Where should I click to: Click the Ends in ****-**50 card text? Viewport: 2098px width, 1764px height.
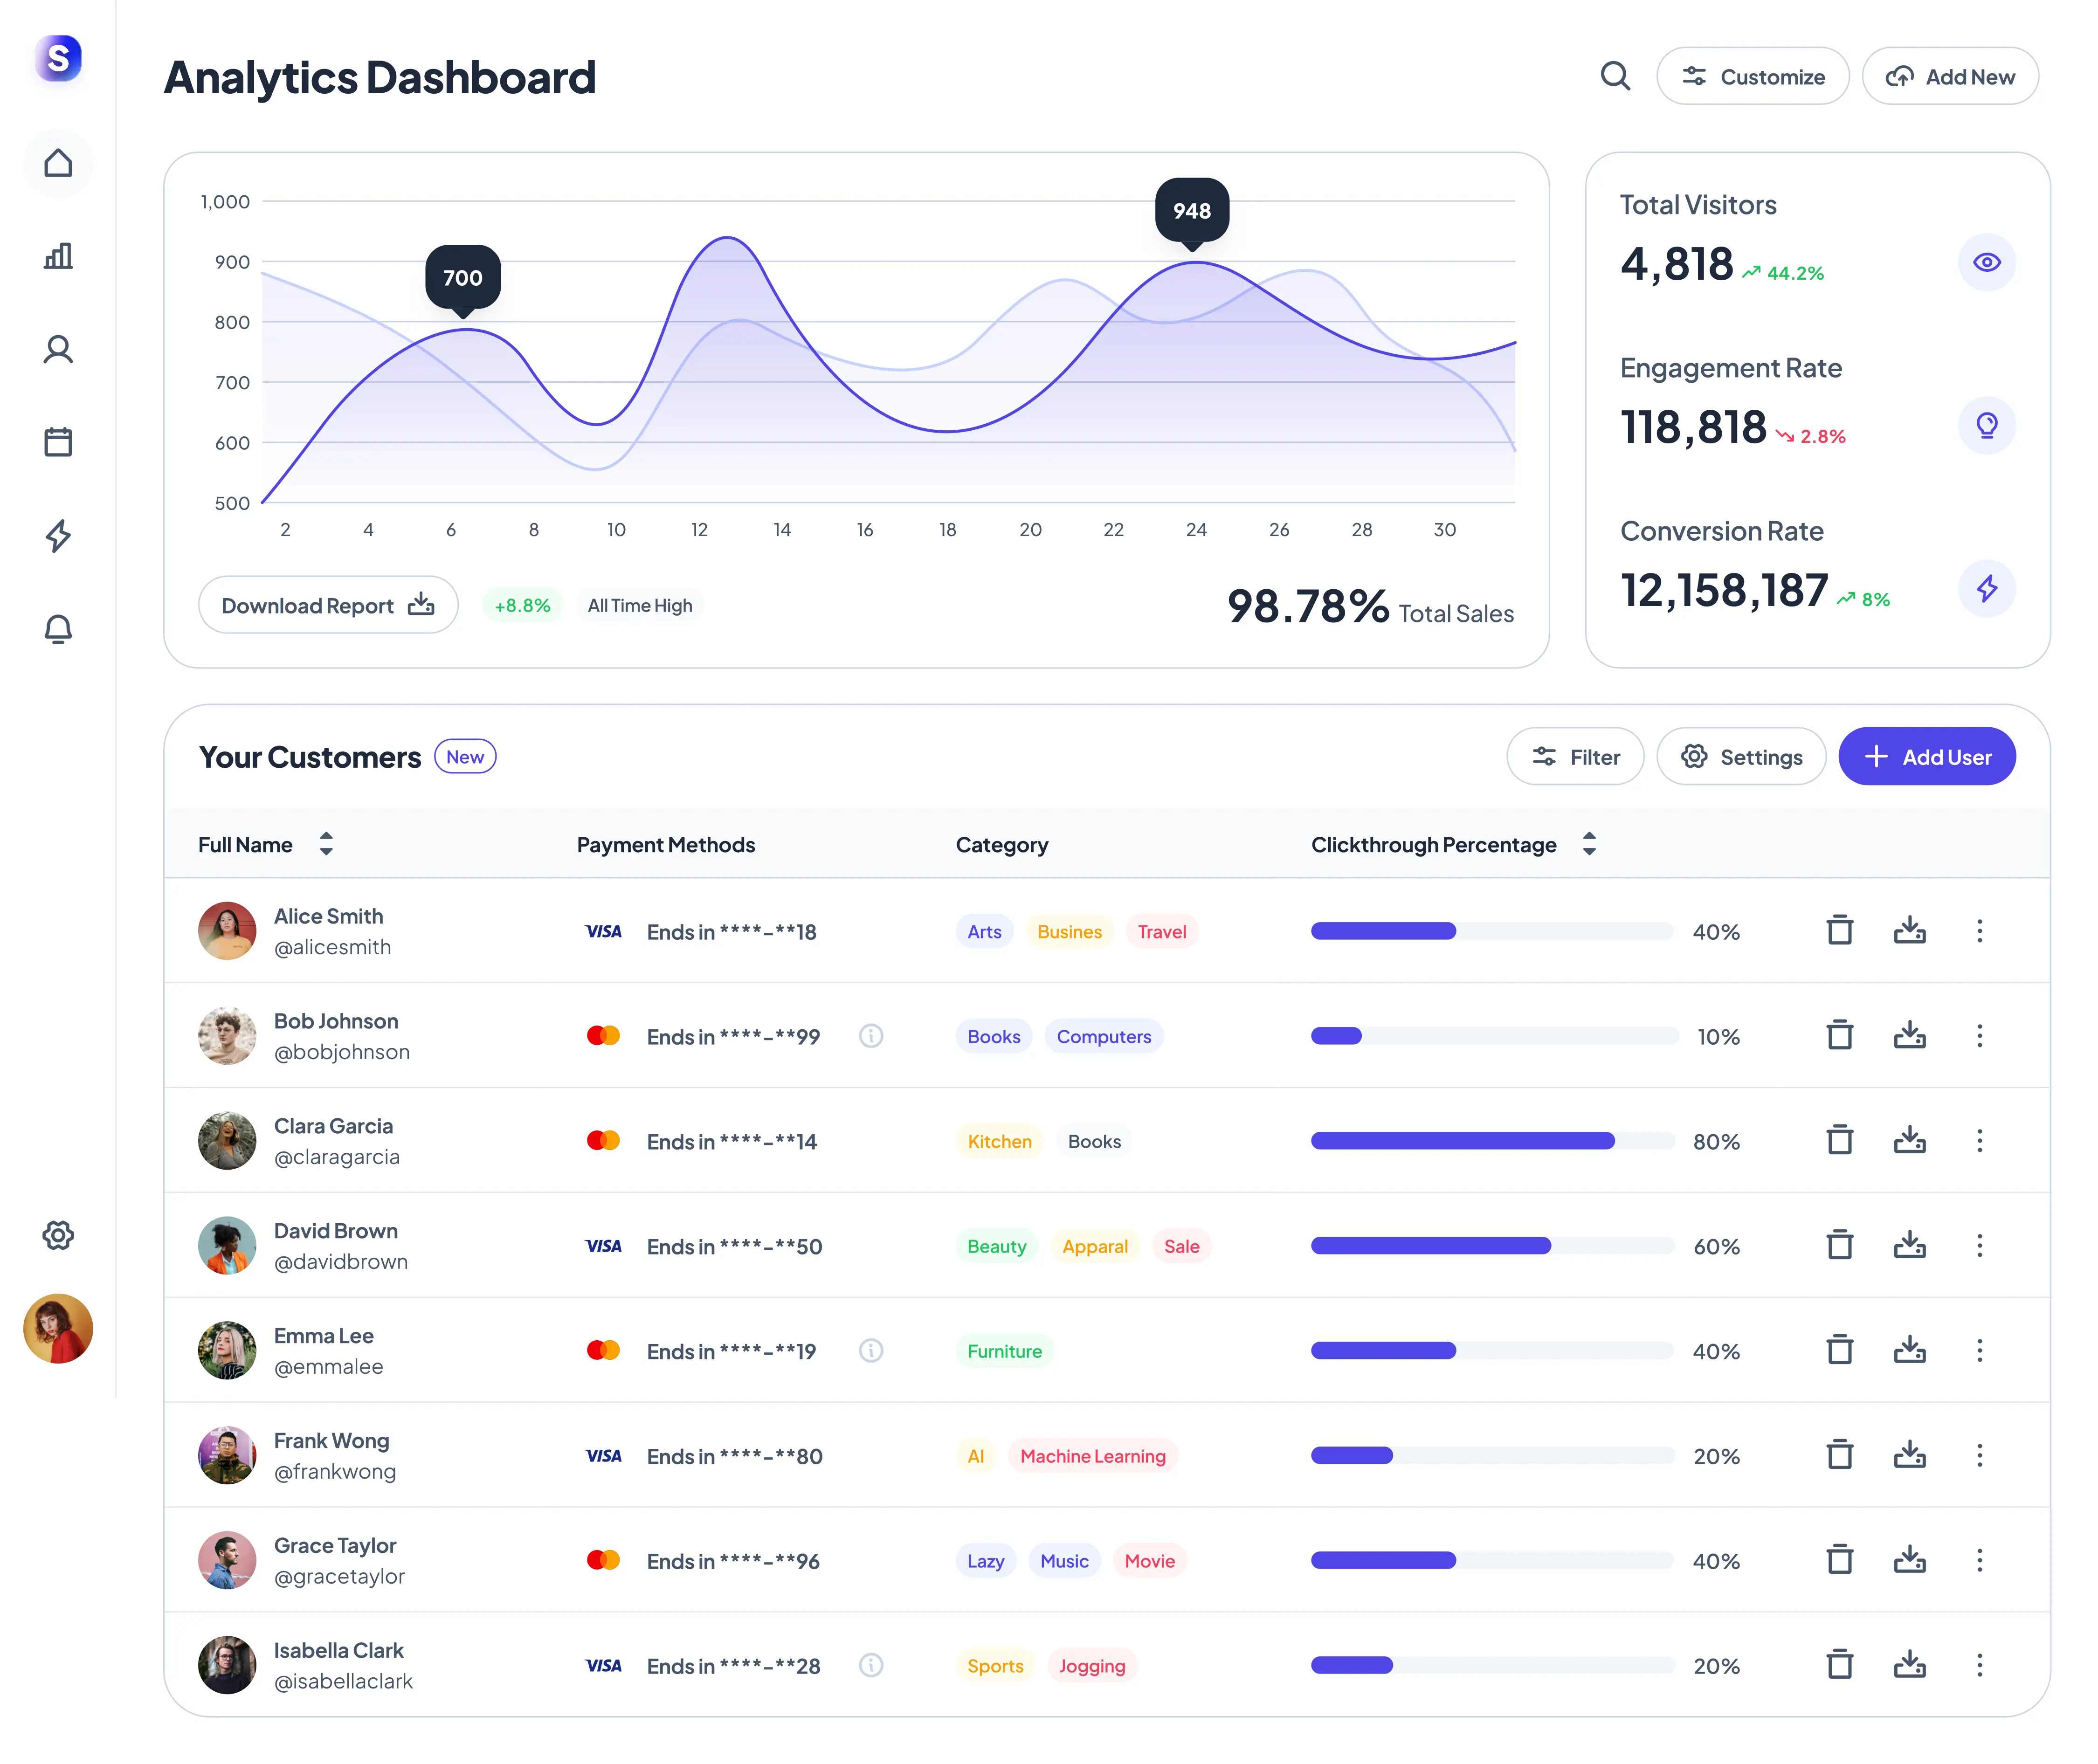(x=735, y=1246)
